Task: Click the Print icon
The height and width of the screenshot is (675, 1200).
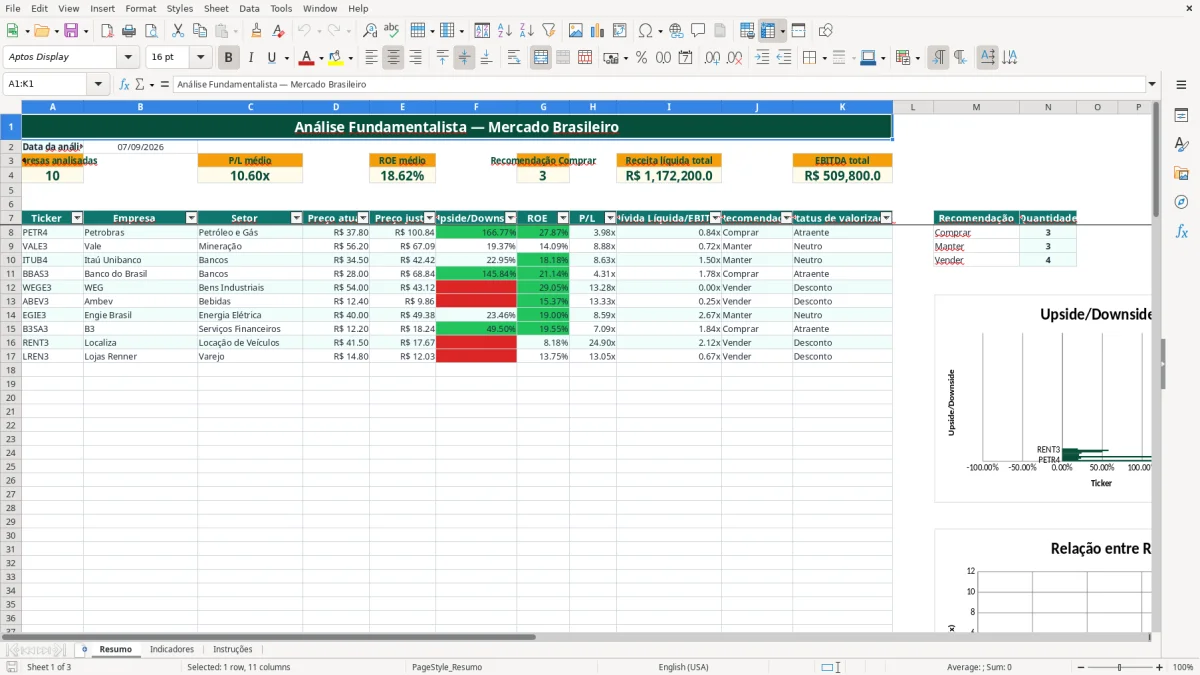Action: coord(129,31)
